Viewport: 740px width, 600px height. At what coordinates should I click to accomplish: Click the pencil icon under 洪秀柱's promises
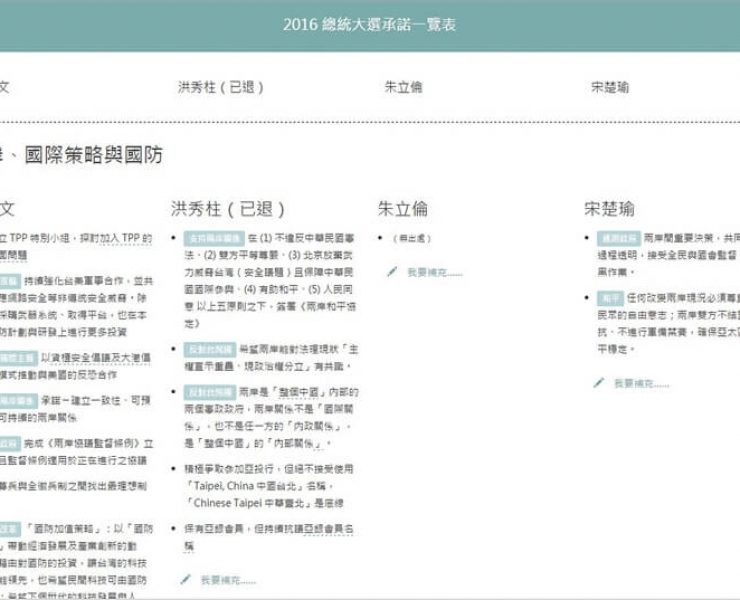185,579
